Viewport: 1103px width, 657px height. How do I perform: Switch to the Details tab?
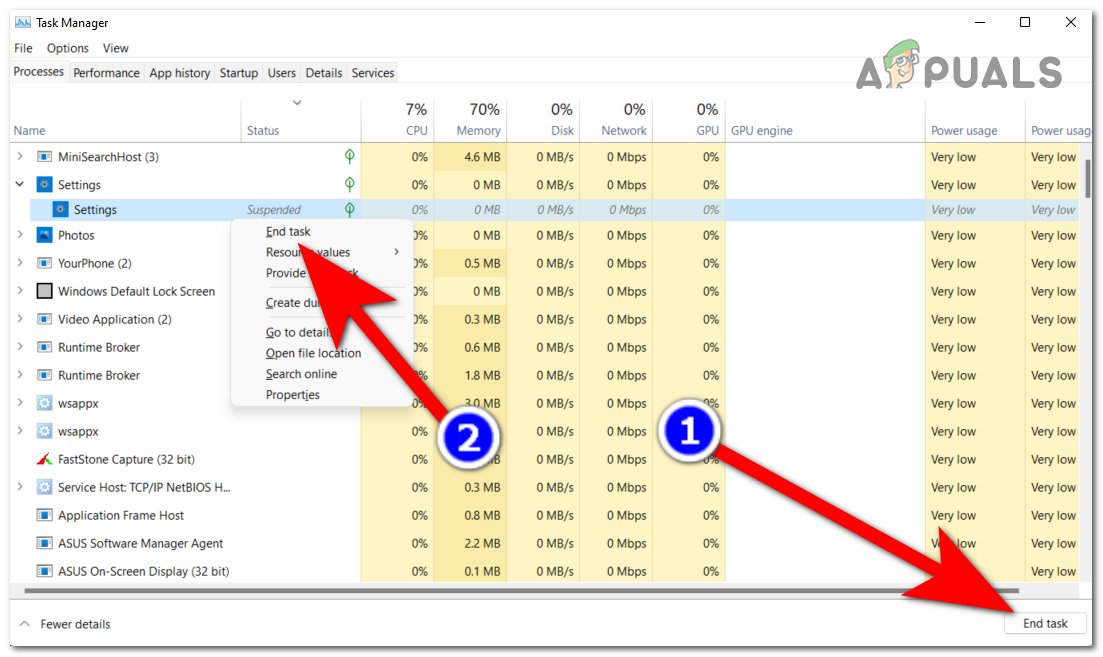tap(324, 73)
